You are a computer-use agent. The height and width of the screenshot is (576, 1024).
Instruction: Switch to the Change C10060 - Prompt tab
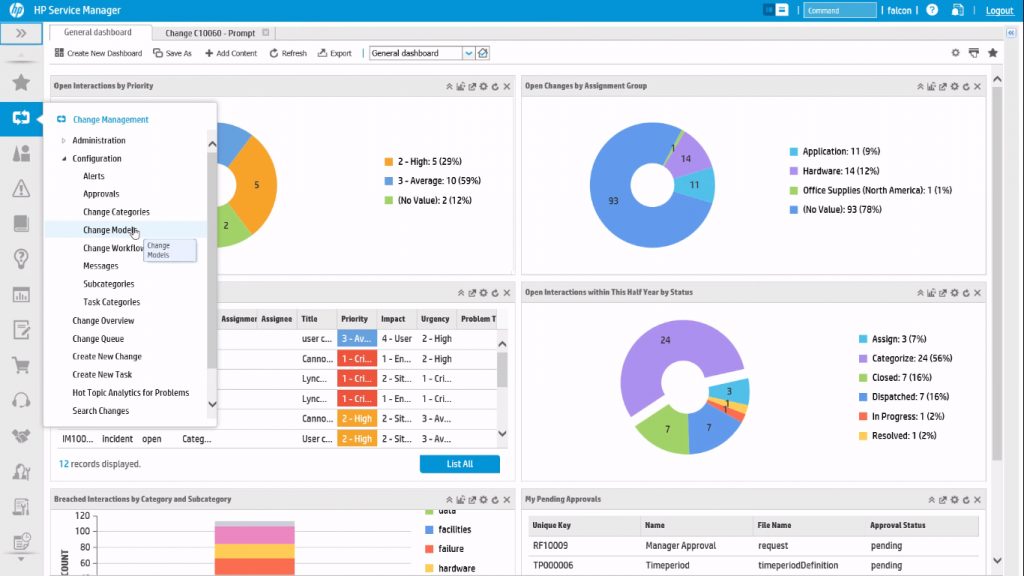pyautogui.click(x=211, y=31)
